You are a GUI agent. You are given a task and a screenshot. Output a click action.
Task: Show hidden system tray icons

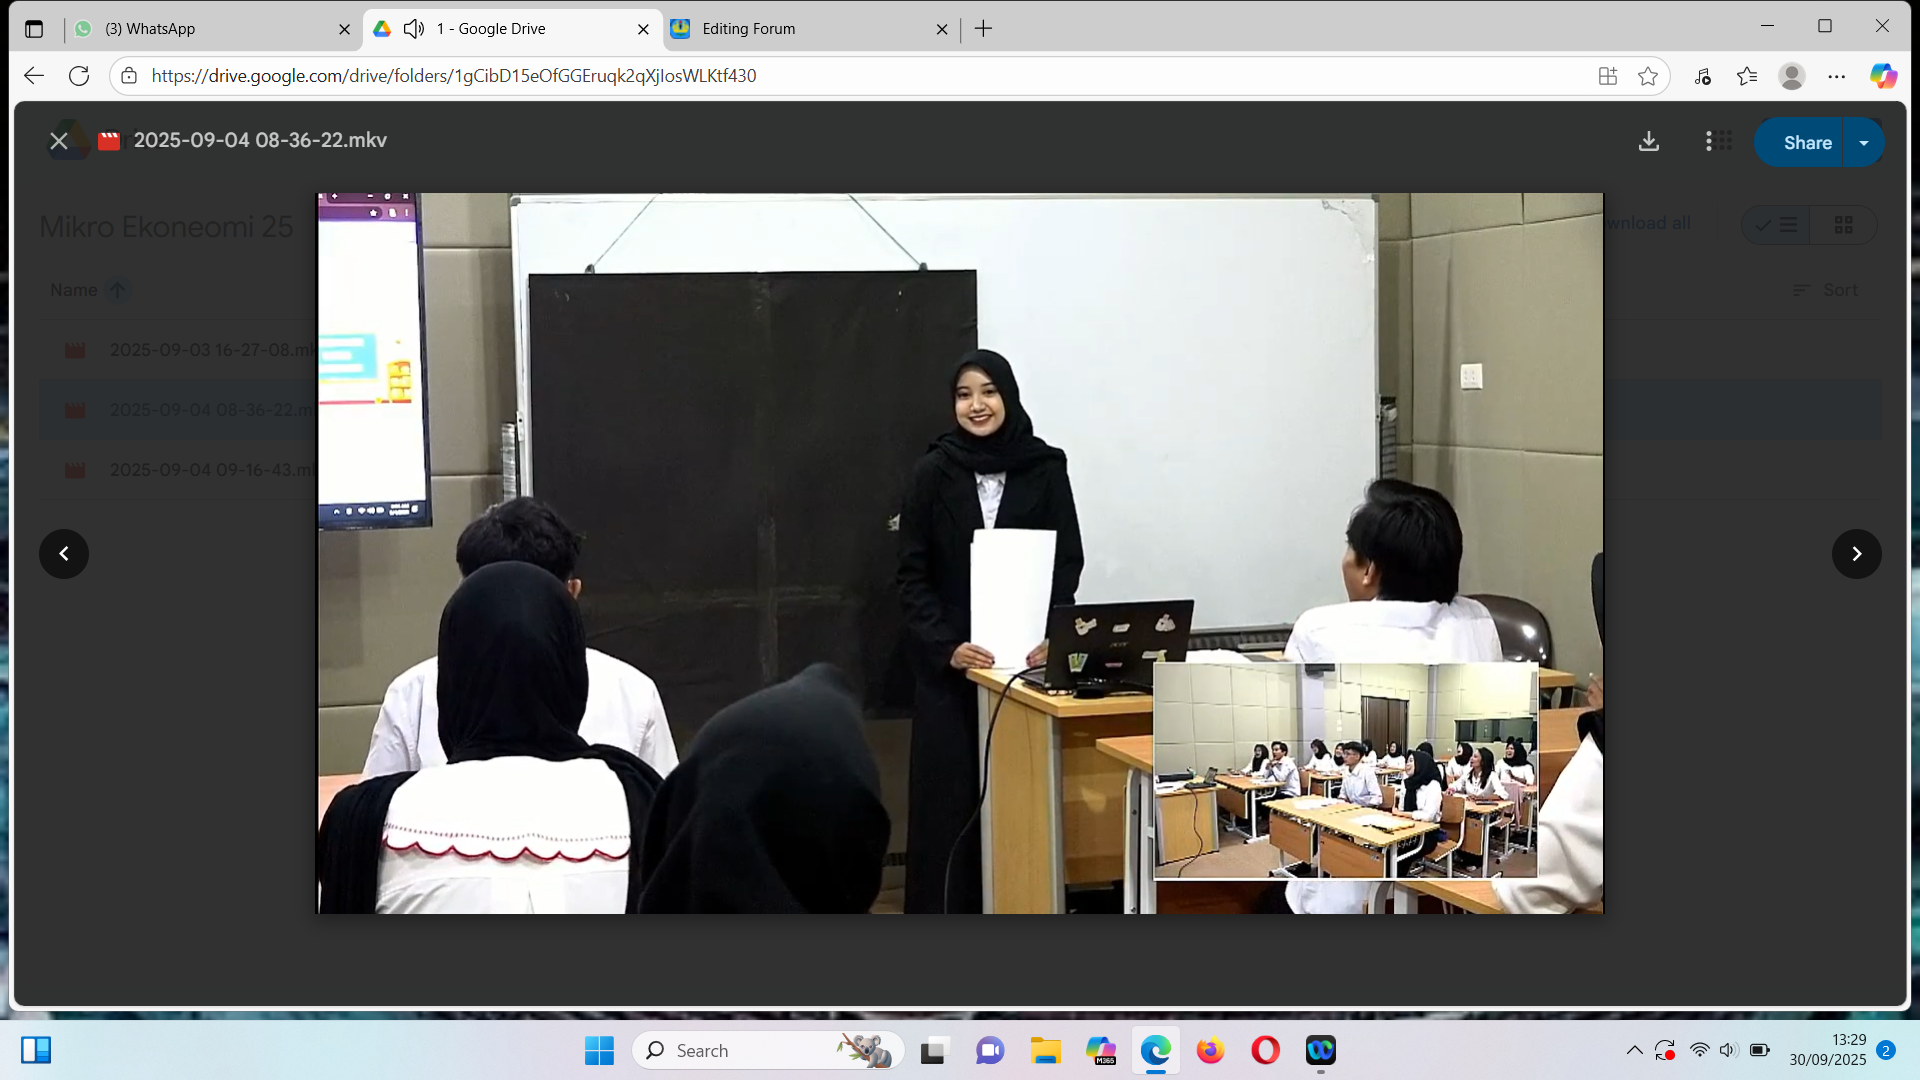pos(1634,1050)
